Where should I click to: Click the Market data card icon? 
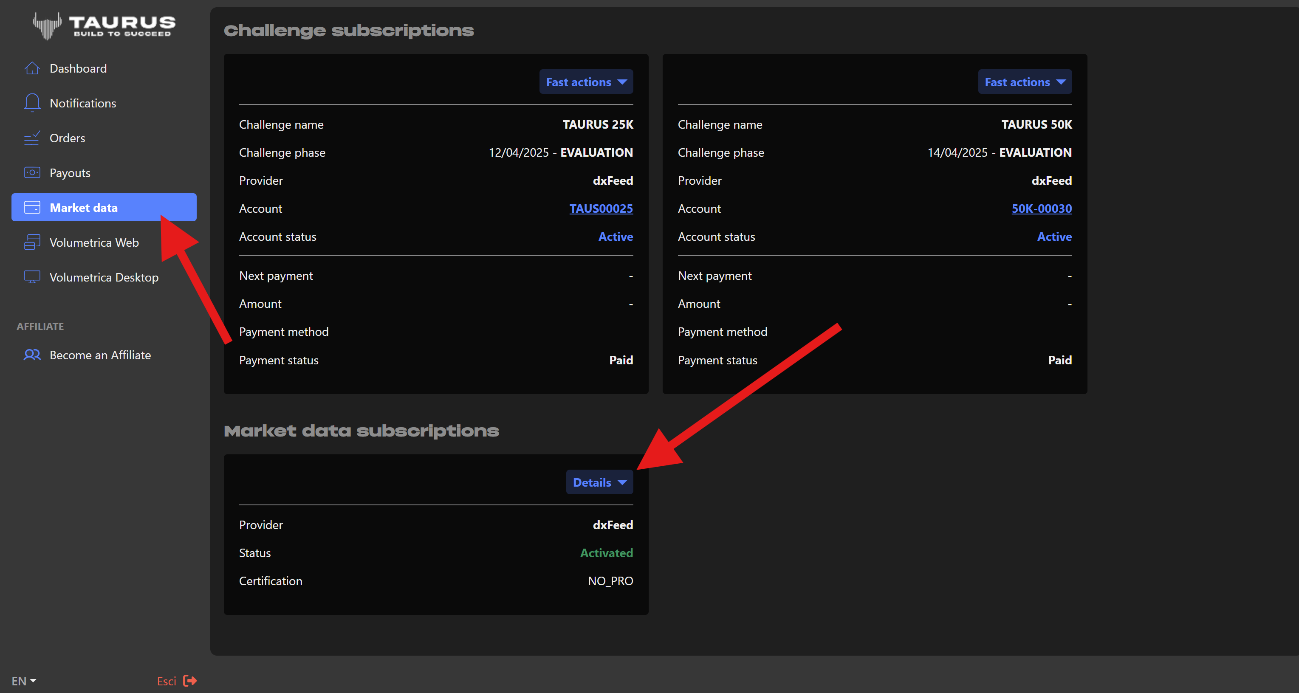pos(32,208)
